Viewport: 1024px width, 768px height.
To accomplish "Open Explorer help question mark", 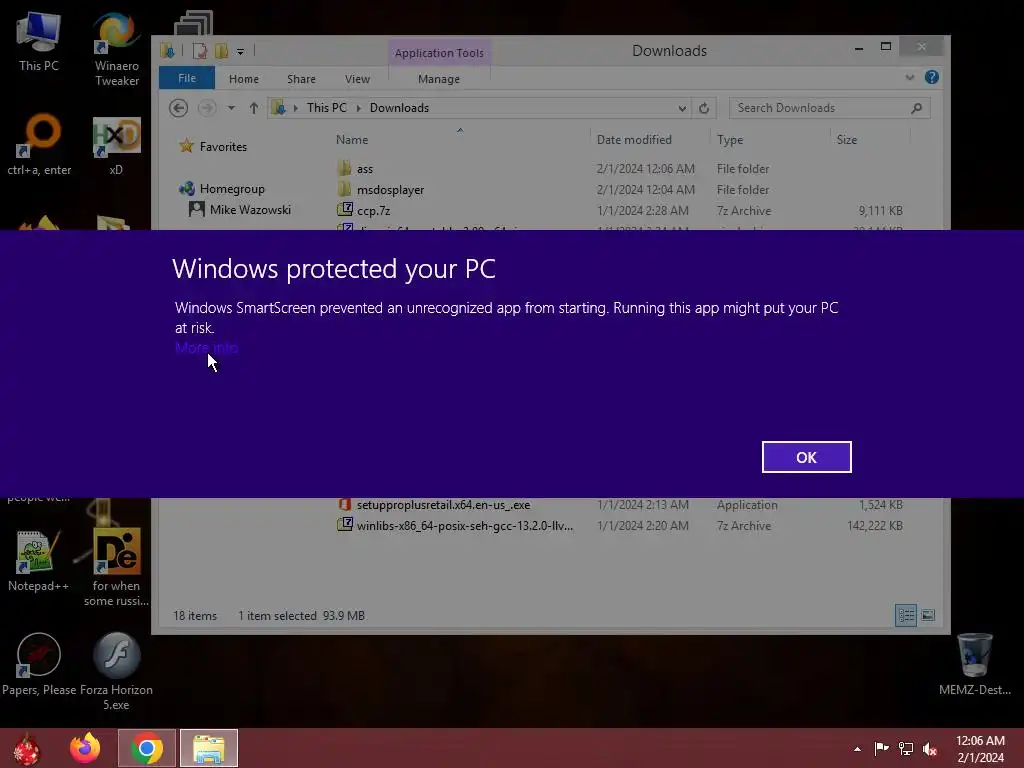I will pyautogui.click(x=932, y=77).
